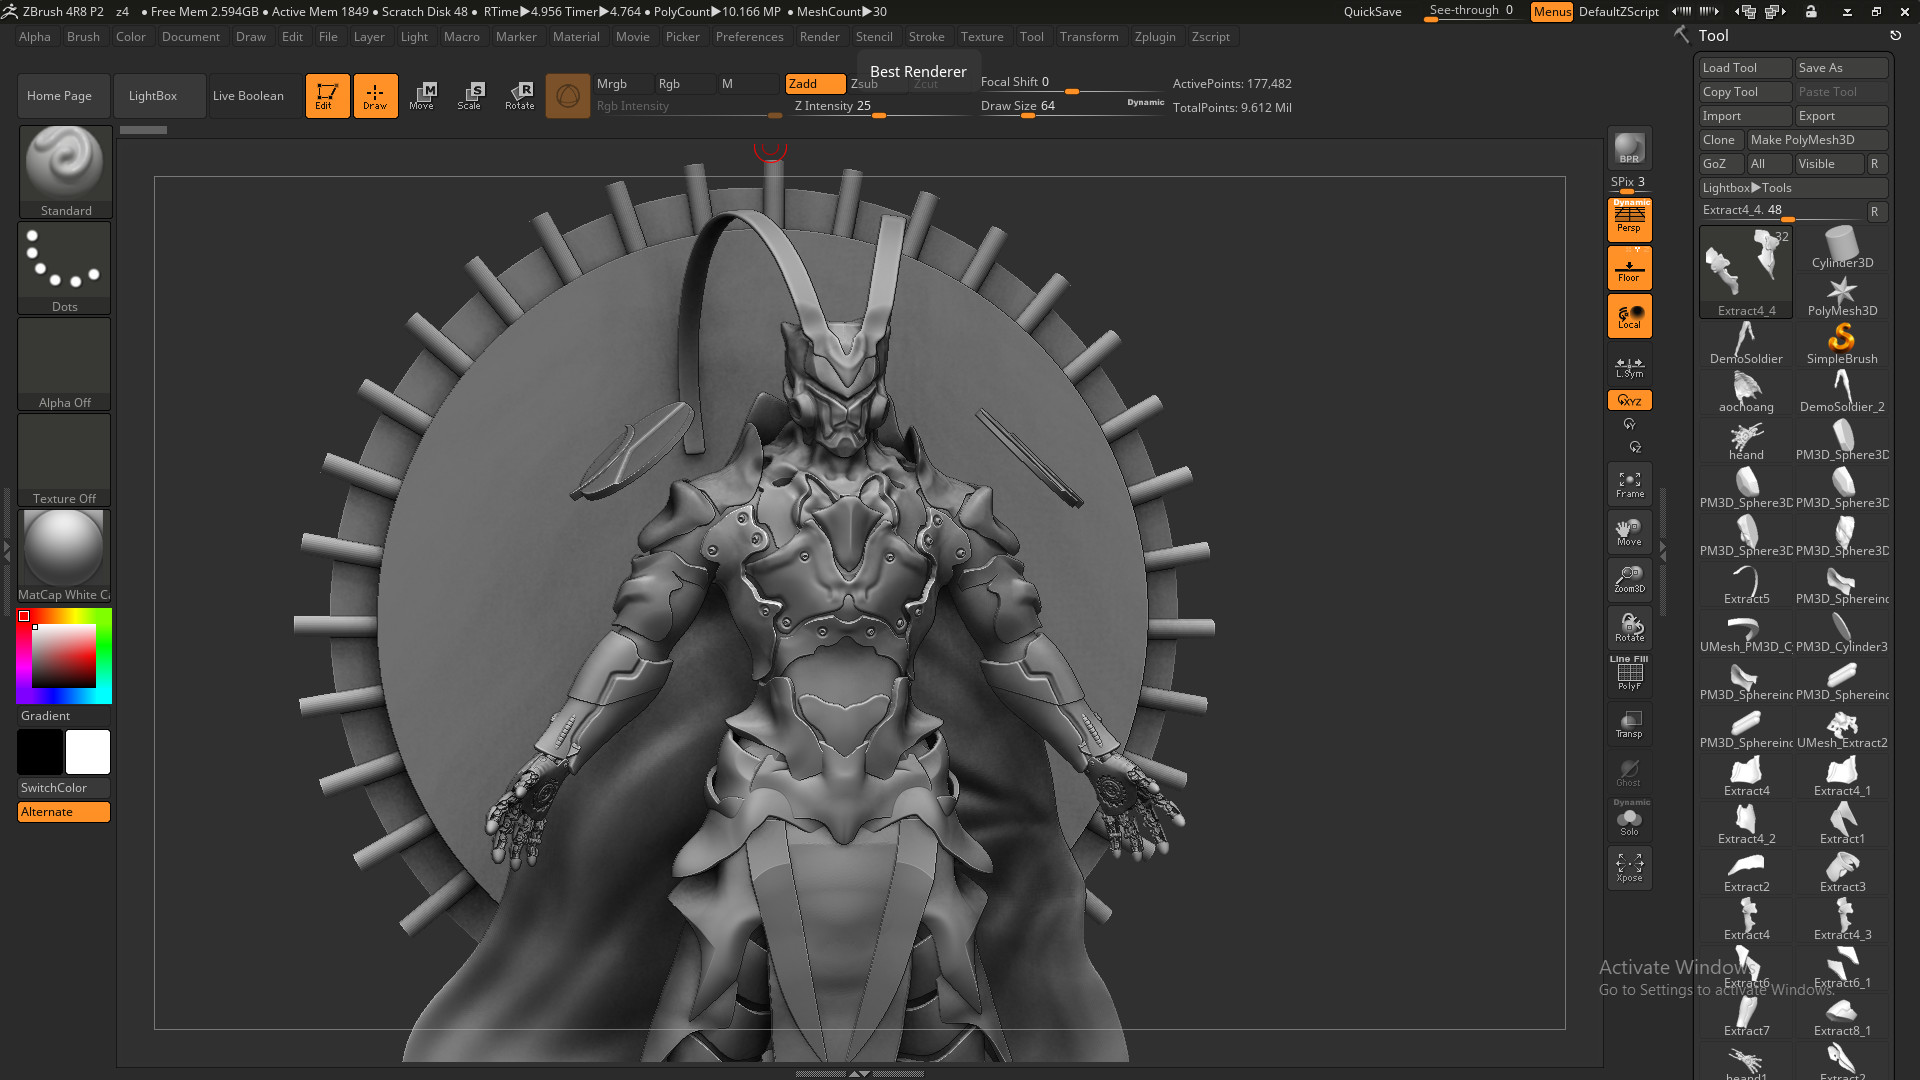Open the Zplugin menu
Image resolution: width=1920 pixels, height=1080 pixels.
point(1155,37)
